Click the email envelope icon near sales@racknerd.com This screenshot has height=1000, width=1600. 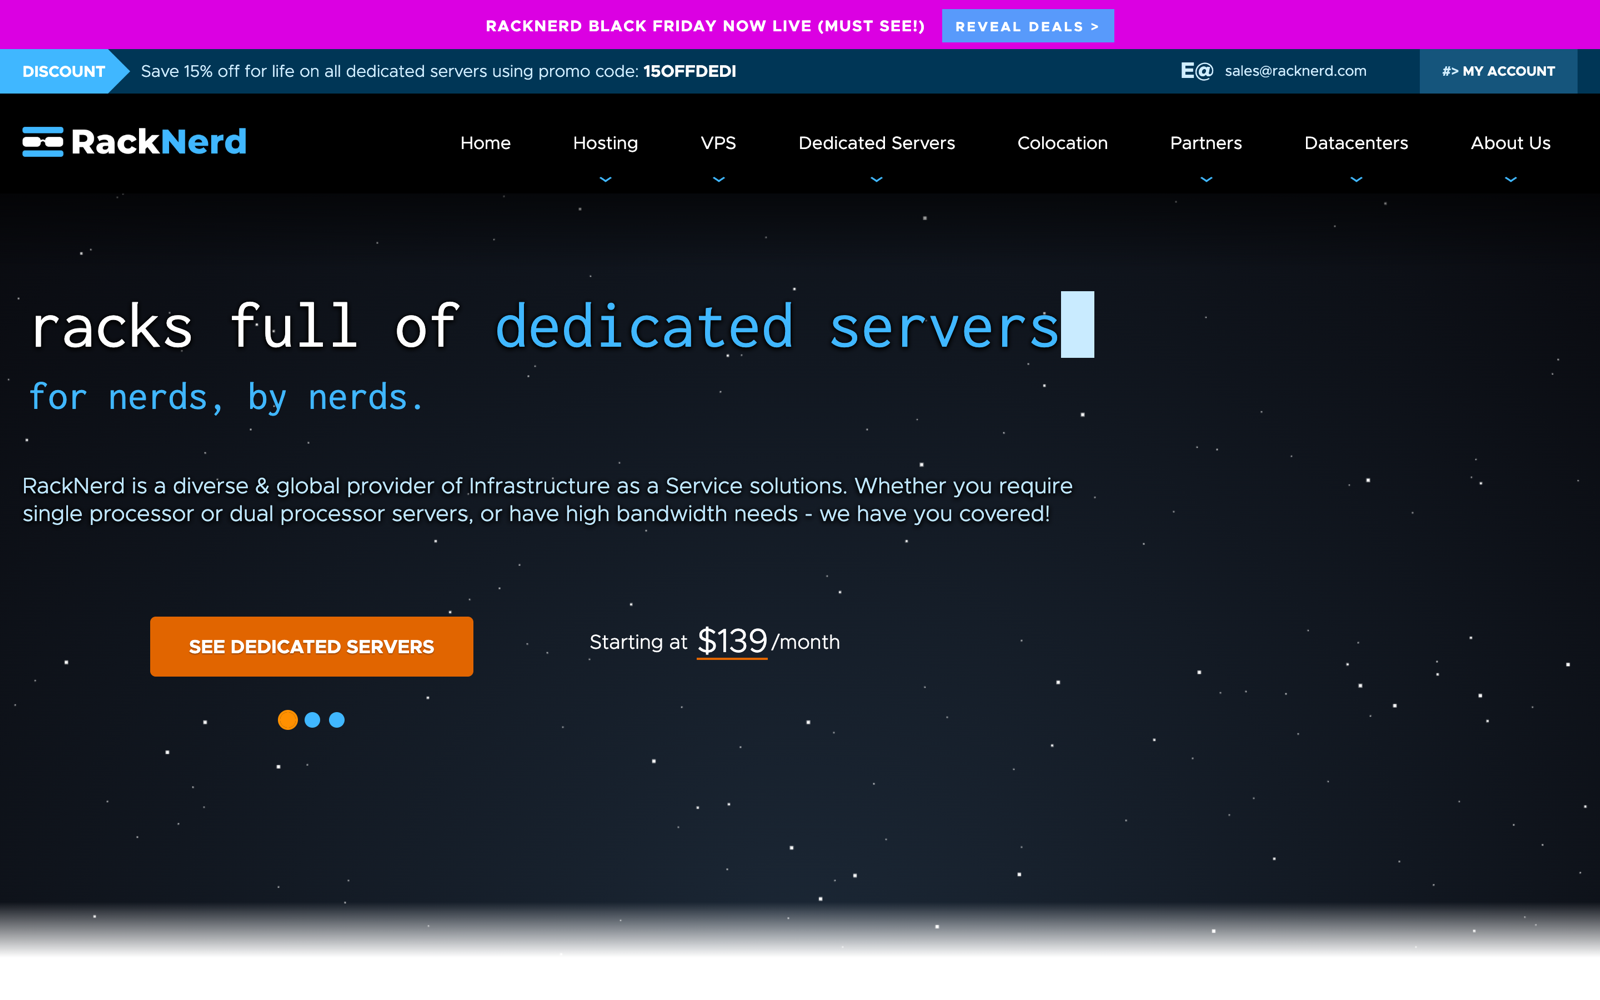1196,70
